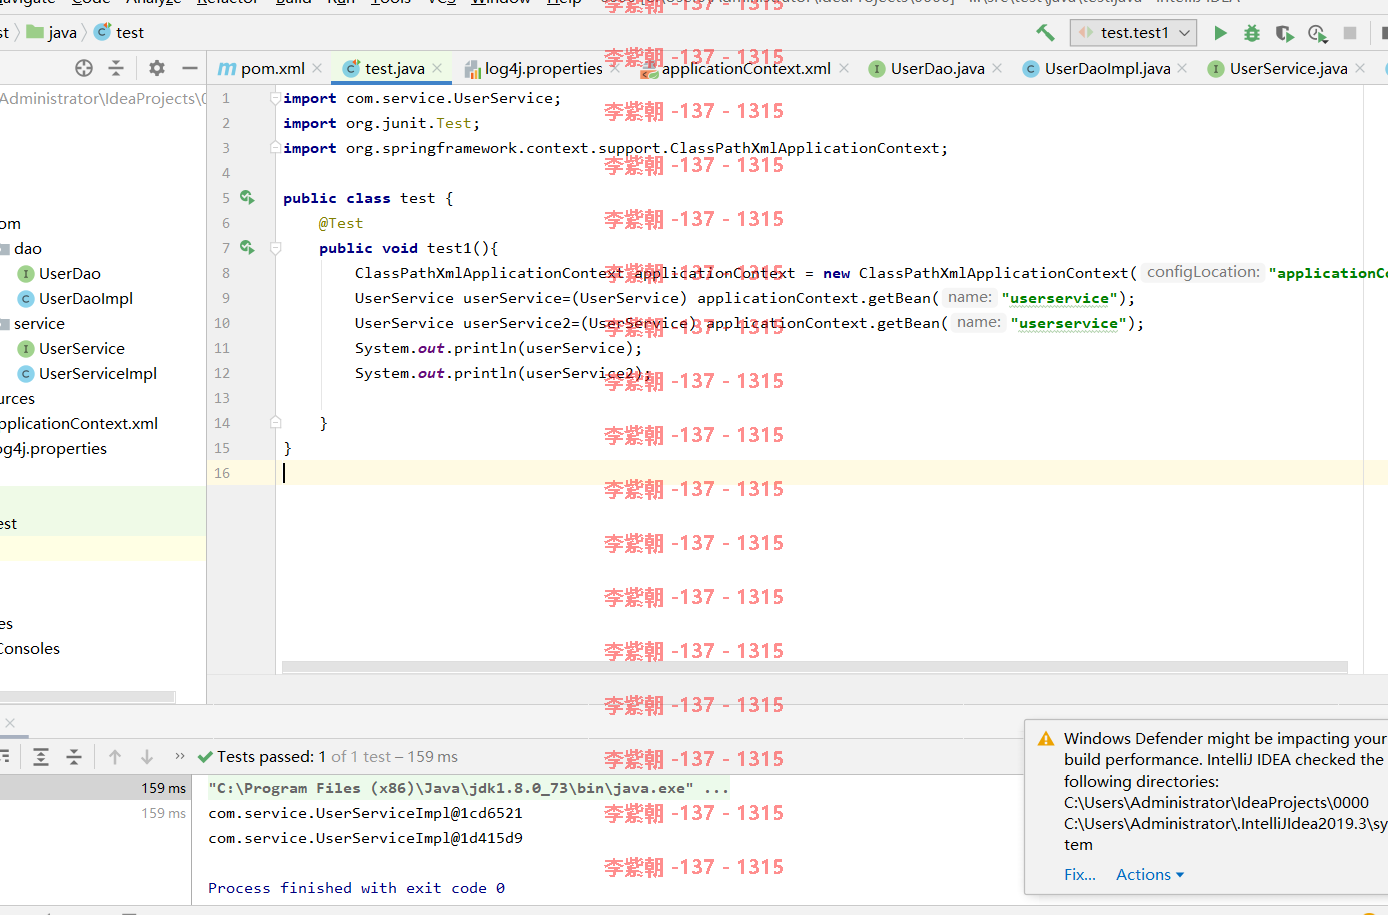
Task: Click line number 16 in the gutter
Action: coord(222,473)
